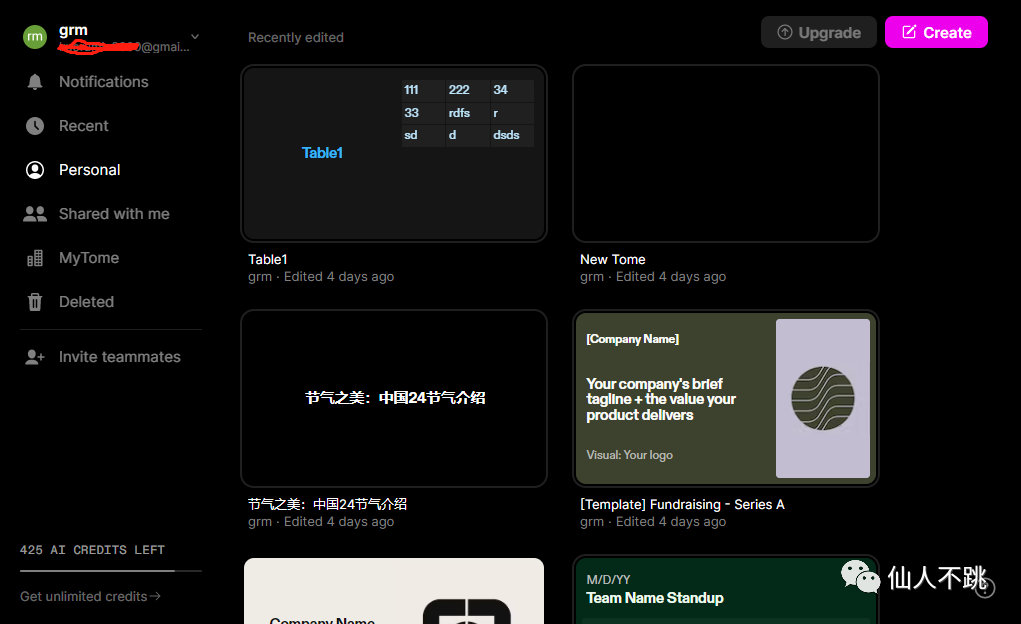Click the MyTome building icon
The width and height of the screenshot is (1021, 624).
[35, 258]
